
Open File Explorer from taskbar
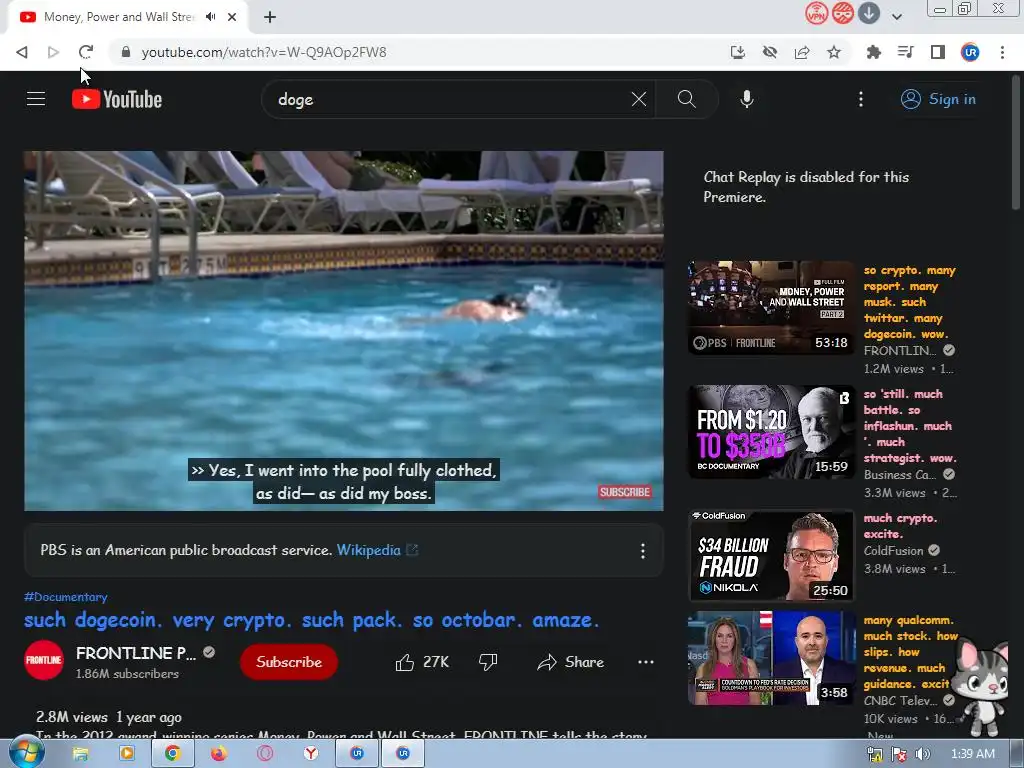click(x=80, y=754)
